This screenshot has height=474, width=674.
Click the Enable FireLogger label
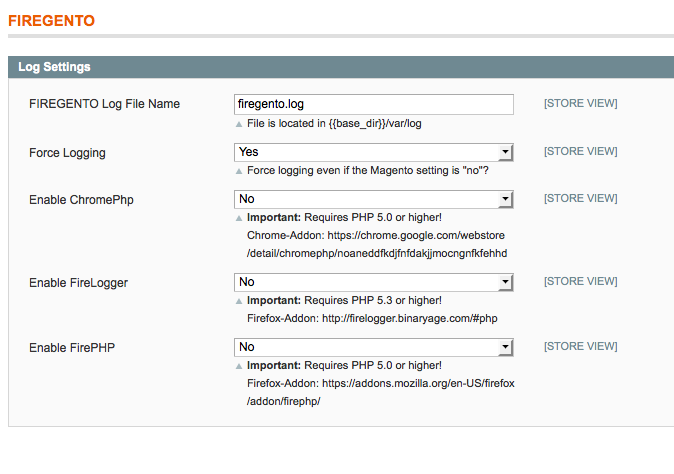[79, 283]
